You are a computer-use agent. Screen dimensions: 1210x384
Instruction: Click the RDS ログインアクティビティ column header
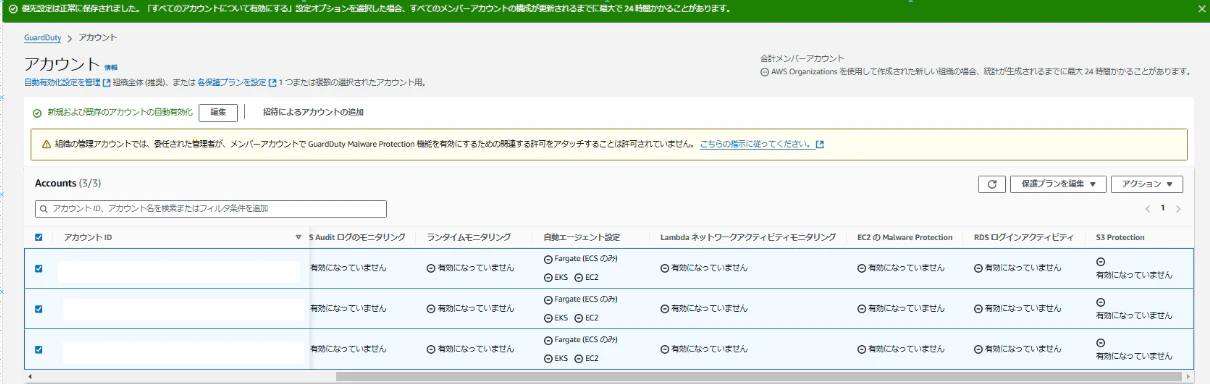coord(1024,237)
